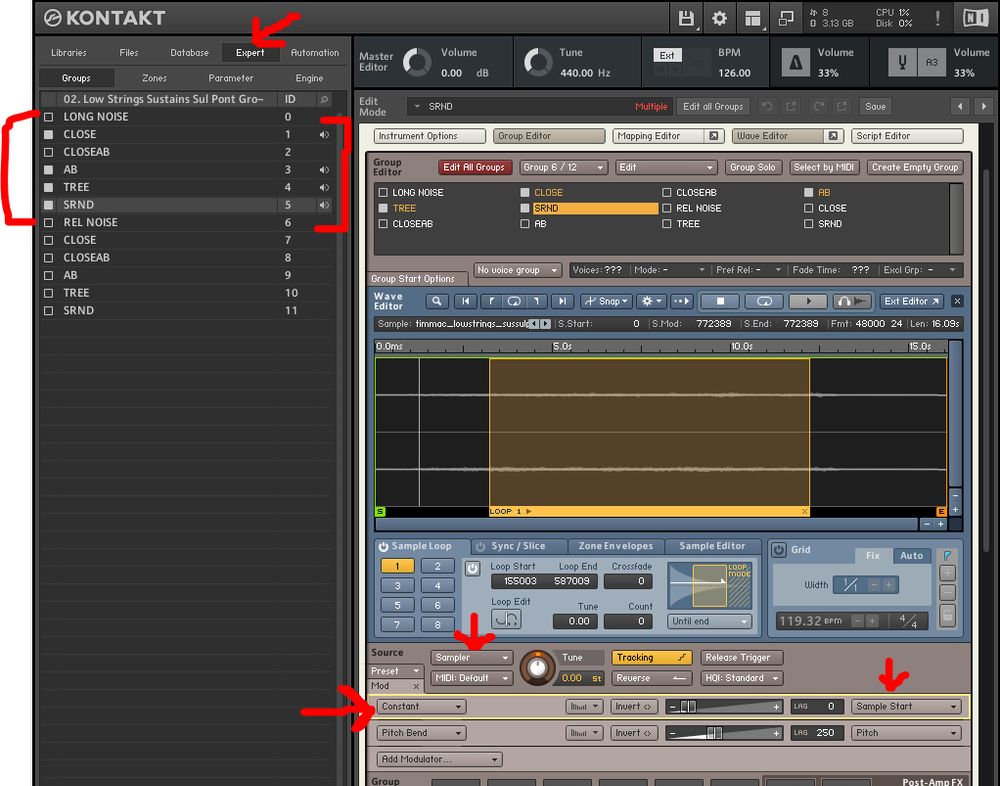1000x786 pixels.
Task: Switch to the Automation tab
Action: [x=314, y=53]
